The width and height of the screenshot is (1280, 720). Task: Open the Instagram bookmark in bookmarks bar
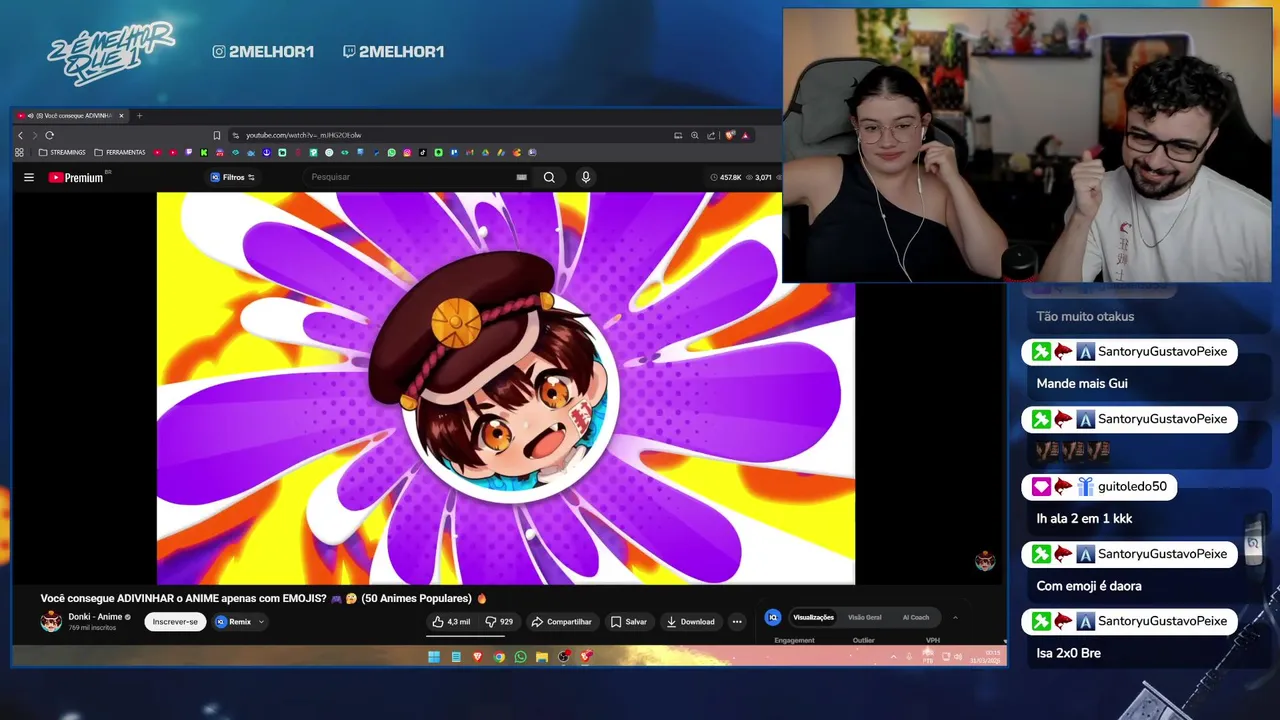point(407,152)
